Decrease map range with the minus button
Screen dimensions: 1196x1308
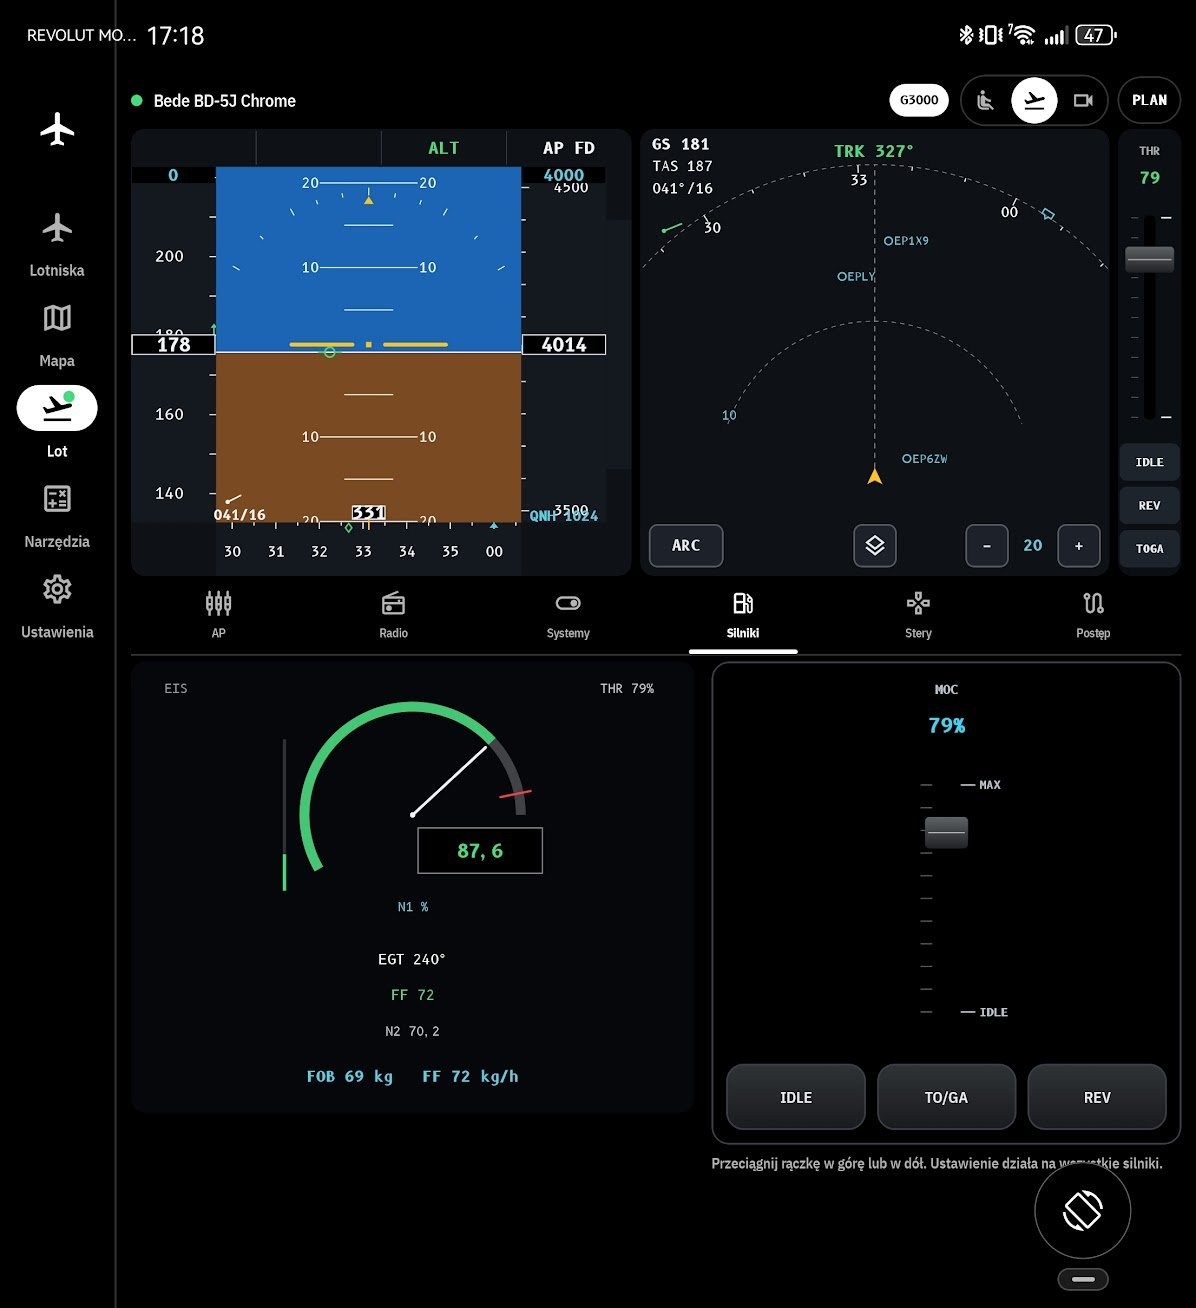[987, 546]
